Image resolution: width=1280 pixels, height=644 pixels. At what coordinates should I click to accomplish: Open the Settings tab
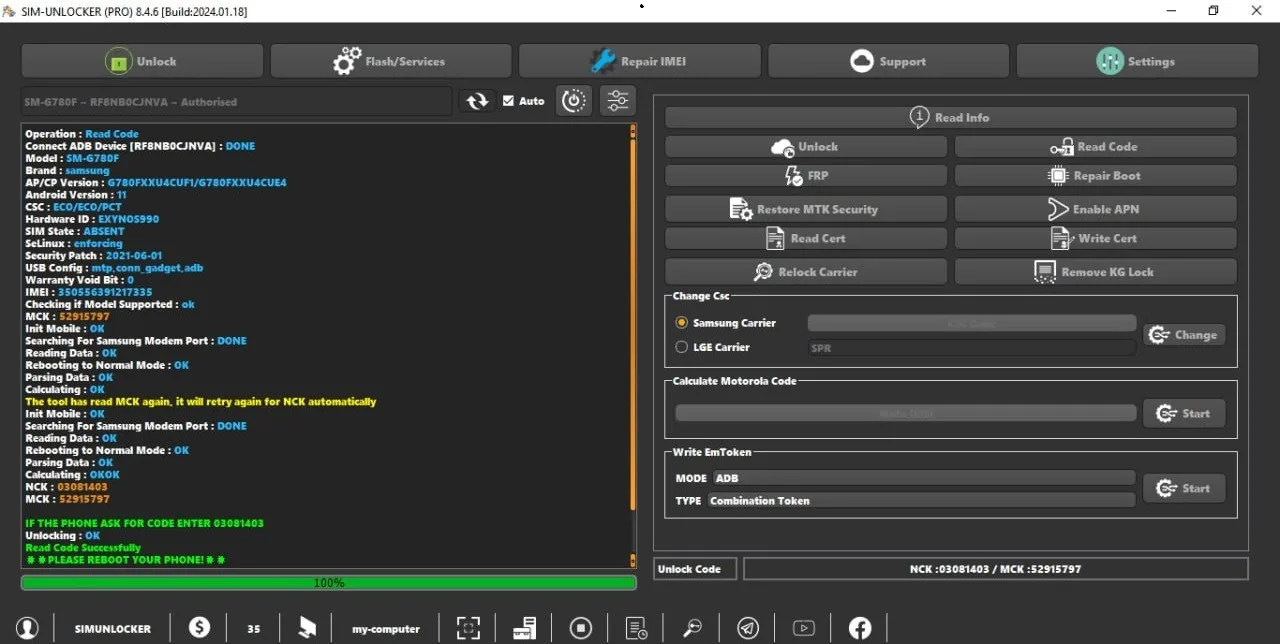(1137, 61)
